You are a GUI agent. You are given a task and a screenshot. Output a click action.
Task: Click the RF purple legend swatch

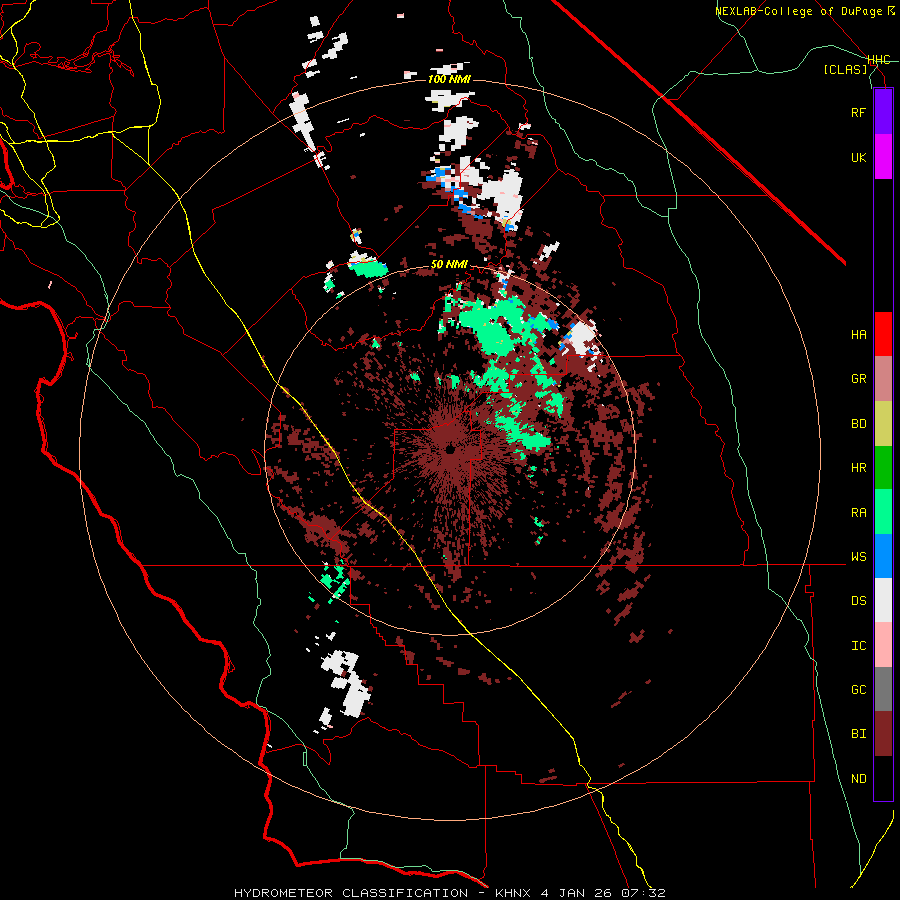pyautogui.click(x=883, y=112)
